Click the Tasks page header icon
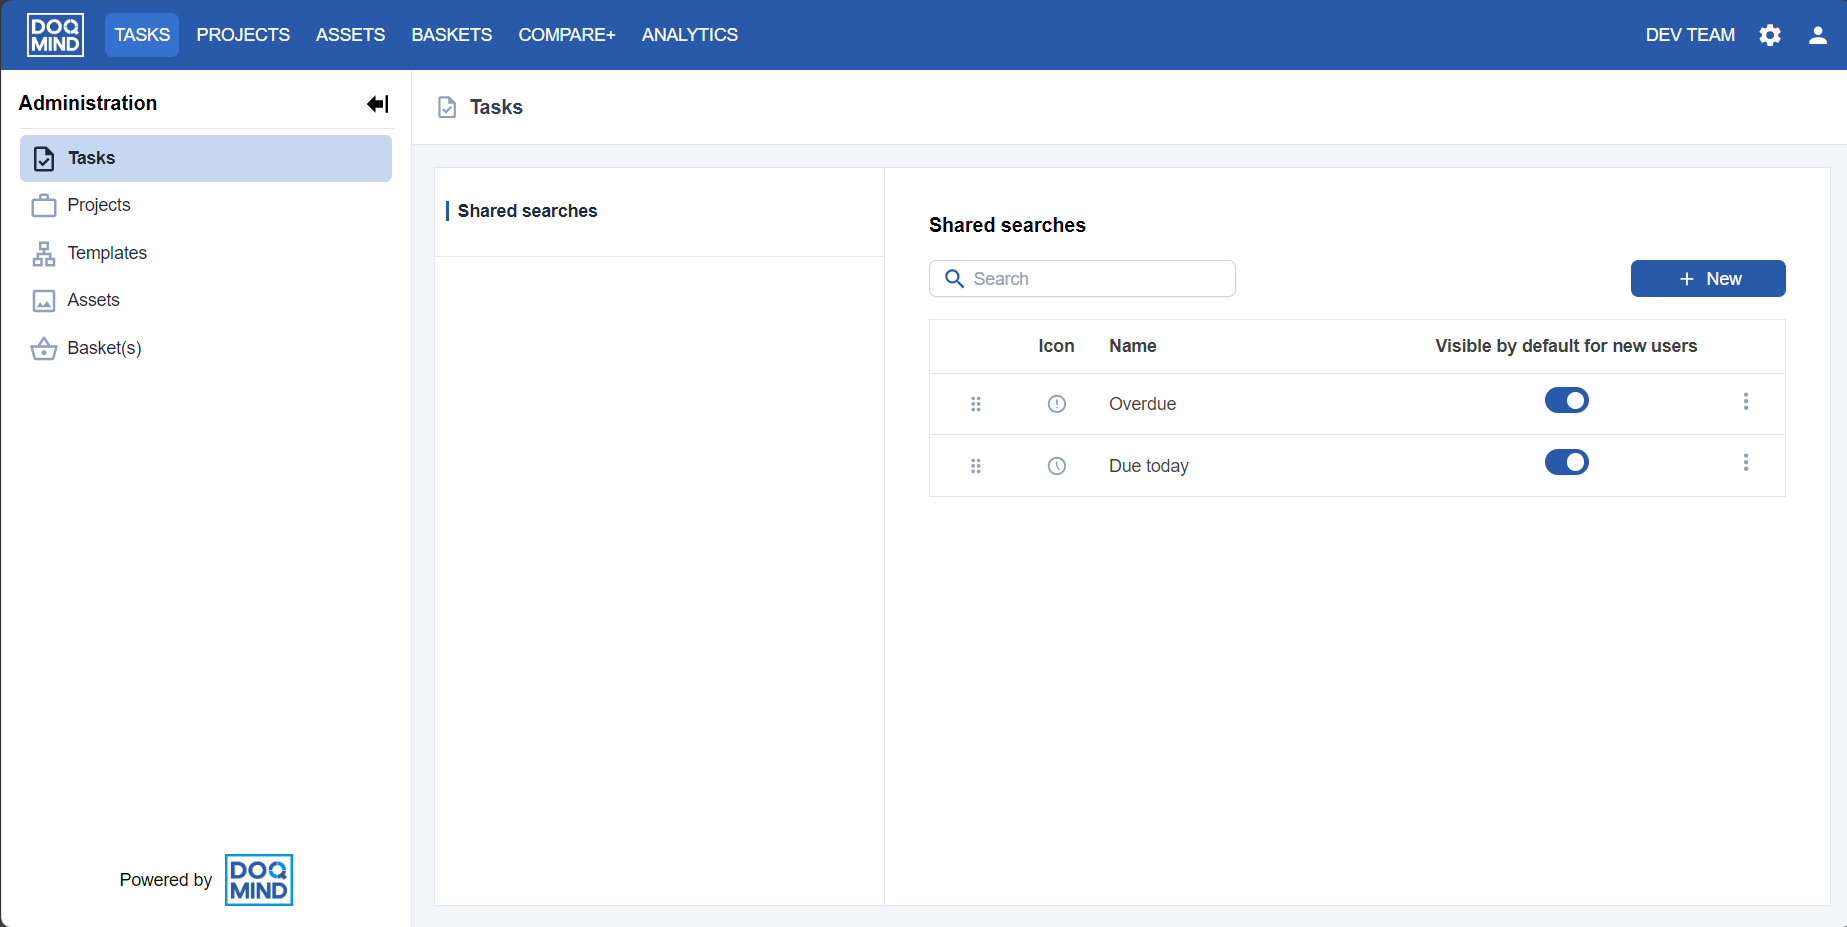The image size is (1847, 927). 447,107
